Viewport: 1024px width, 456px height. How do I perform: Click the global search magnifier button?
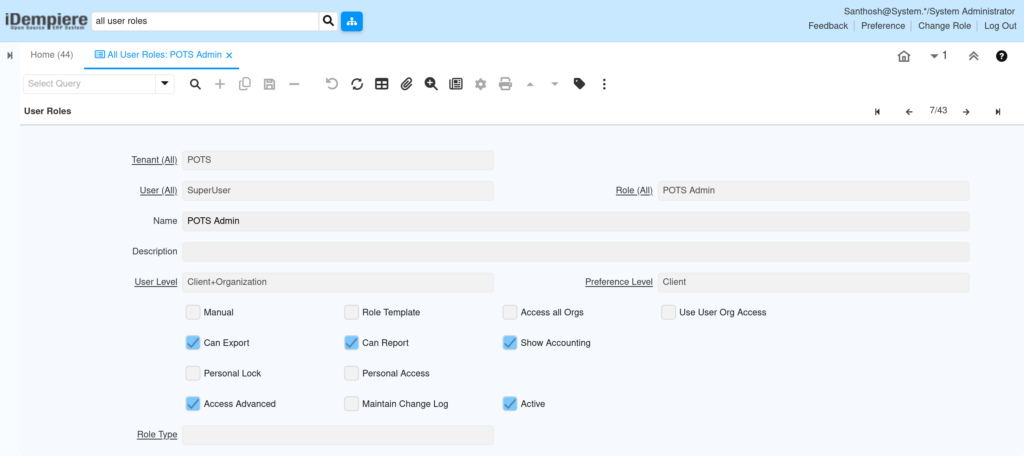click(328, 21)
